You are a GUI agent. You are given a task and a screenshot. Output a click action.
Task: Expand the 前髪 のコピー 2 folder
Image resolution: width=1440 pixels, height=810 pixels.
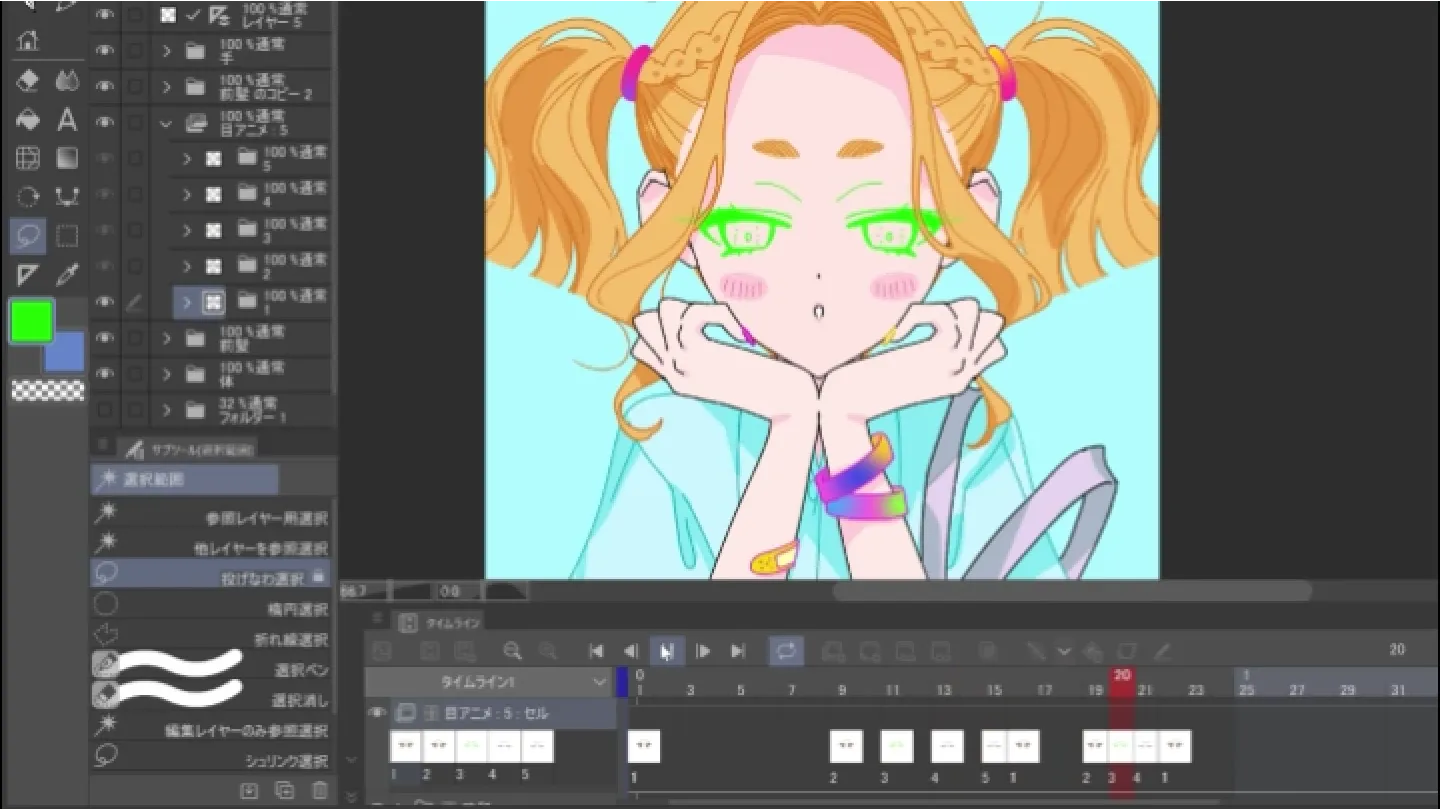click(x=167, y=87)
